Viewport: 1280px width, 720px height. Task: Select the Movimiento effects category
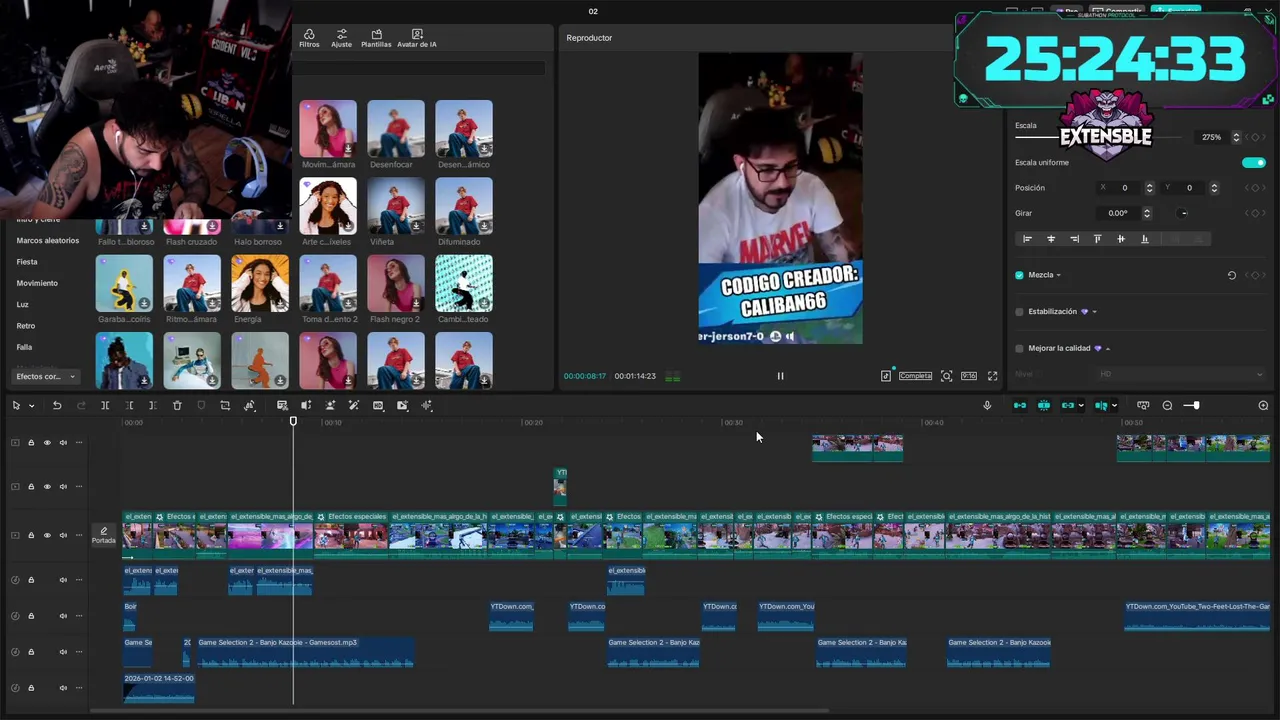pyautogui.click(x=37, y=283)
